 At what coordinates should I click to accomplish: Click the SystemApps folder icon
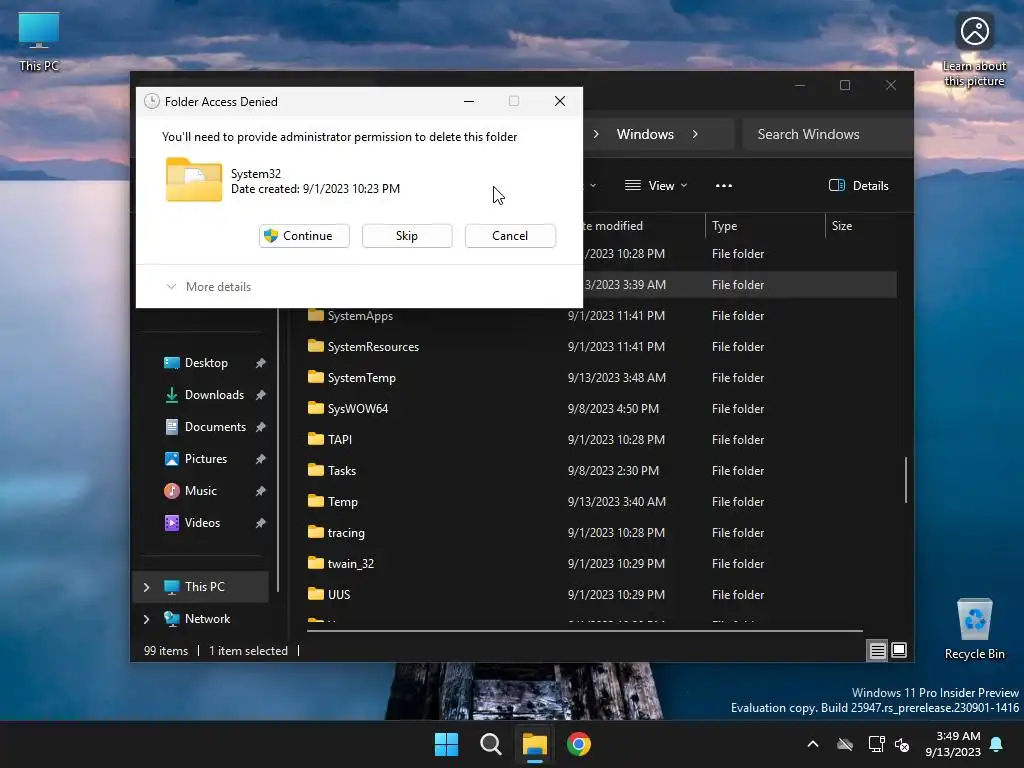(x=316, y=315)
